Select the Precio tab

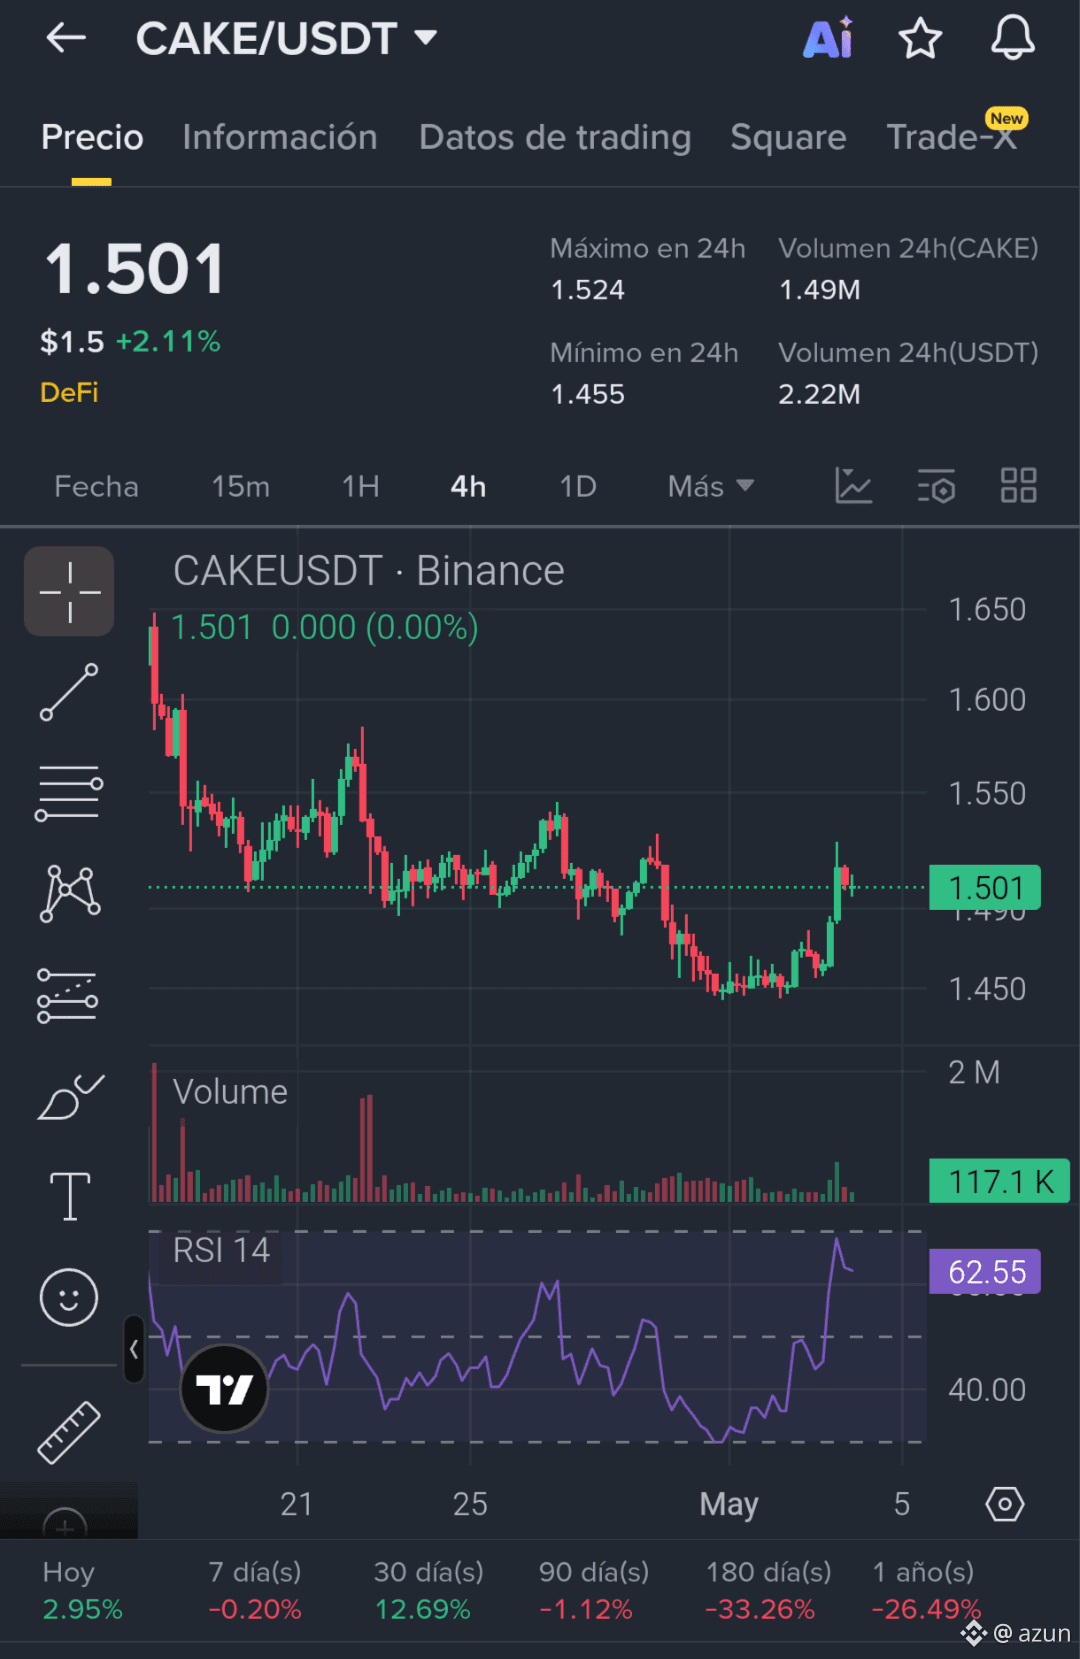pyautogui.click(x=92, y=137)
